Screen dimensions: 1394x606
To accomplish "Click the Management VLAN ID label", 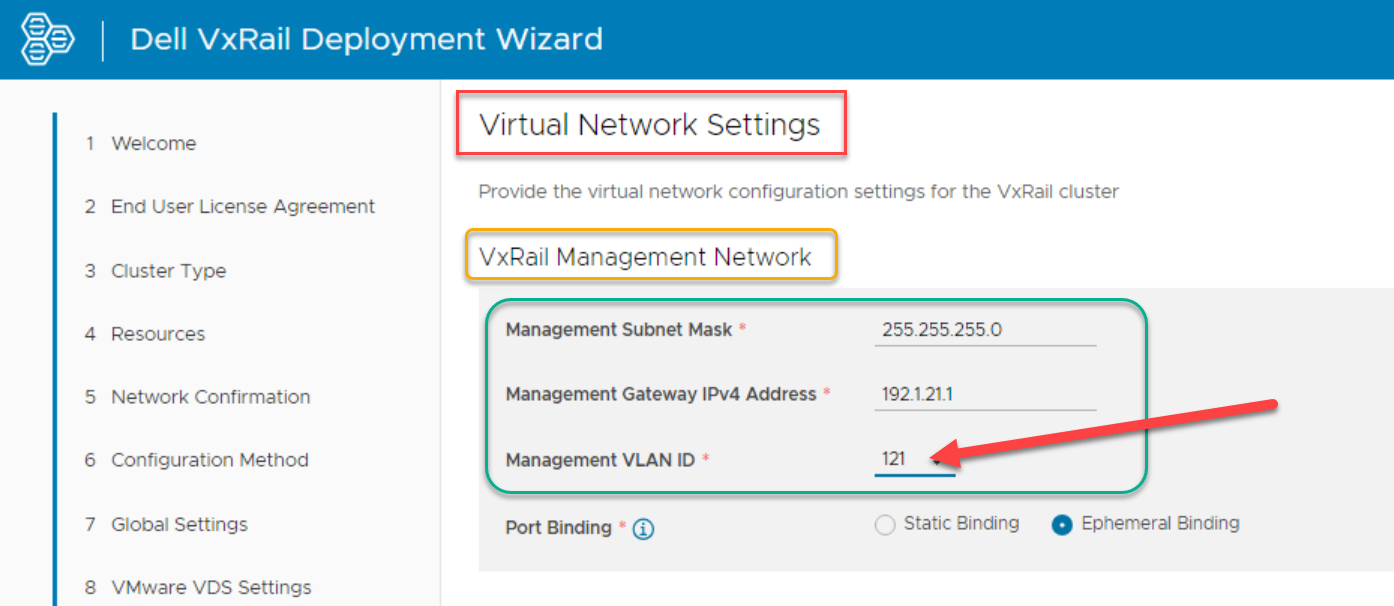I will pyautogui.click(x=602, y=460).
